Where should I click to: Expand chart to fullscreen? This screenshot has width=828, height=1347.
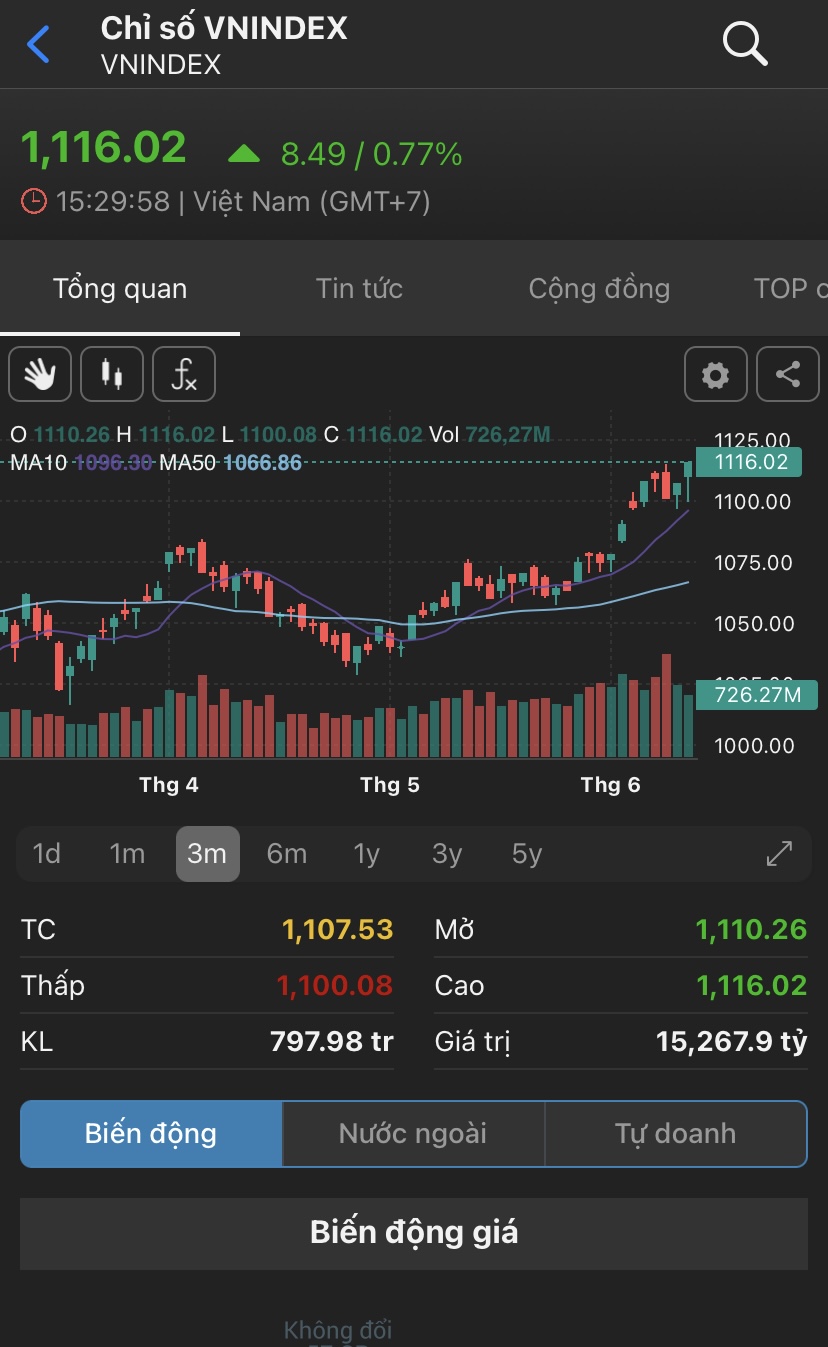[x=779, y=854]
